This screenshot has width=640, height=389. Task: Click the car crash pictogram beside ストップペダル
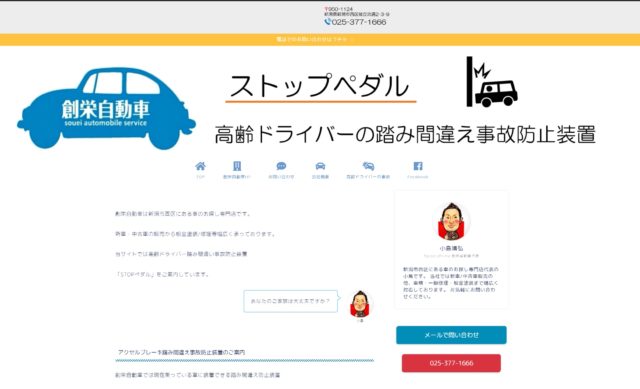[x=492, y=82]
